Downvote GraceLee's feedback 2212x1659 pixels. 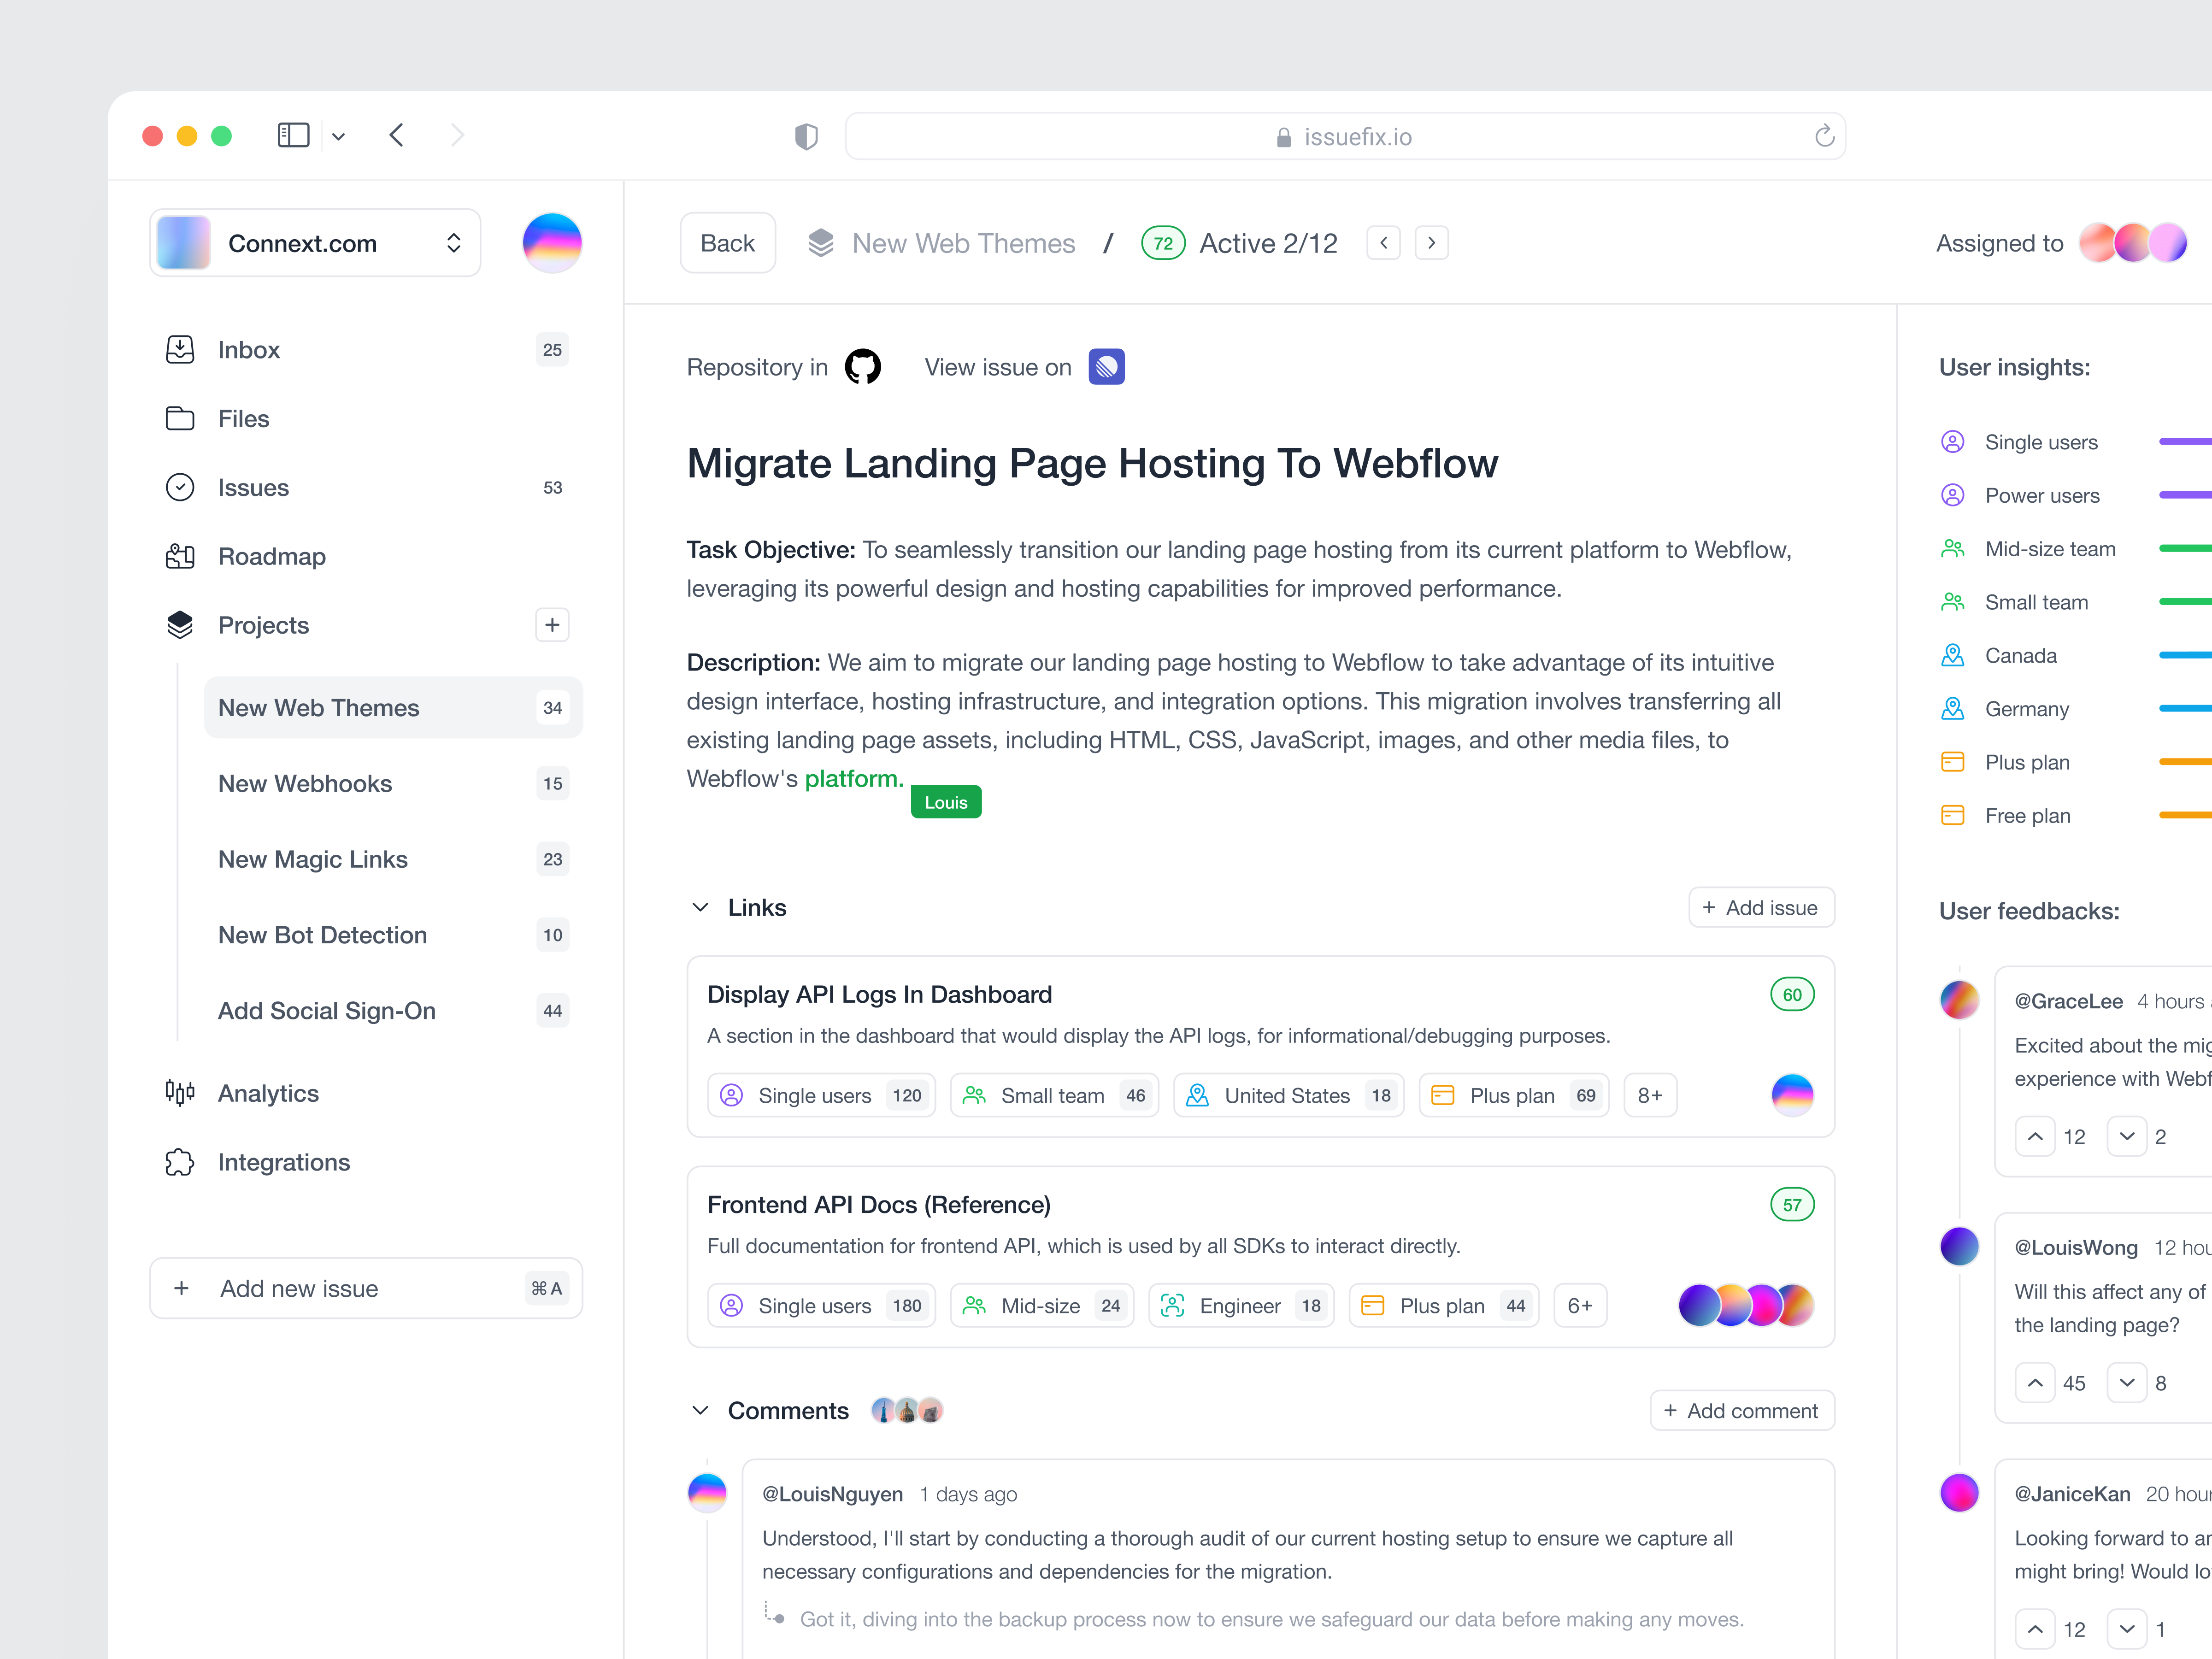[2127, 1137]
